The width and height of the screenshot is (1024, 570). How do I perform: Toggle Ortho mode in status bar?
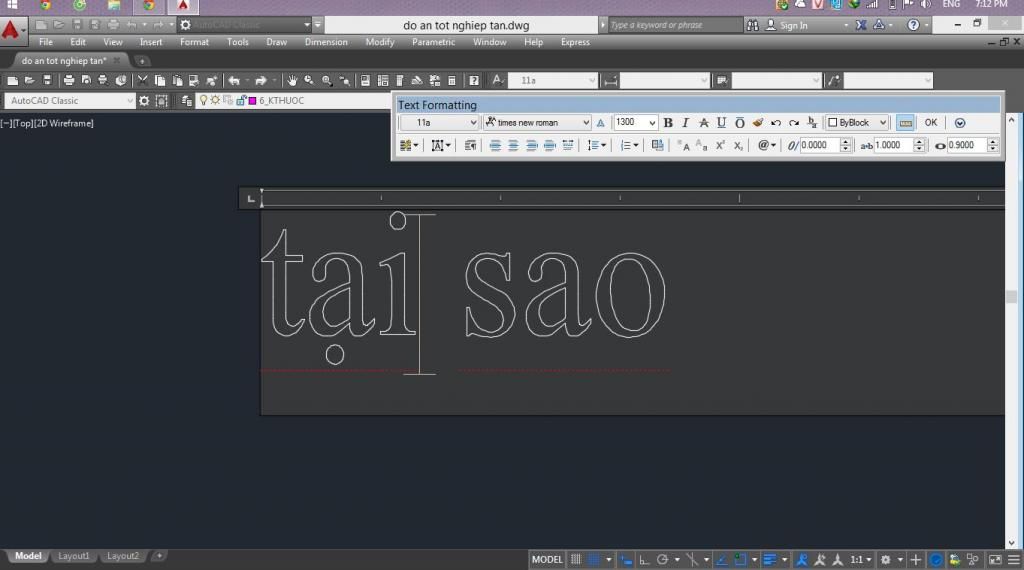pos(644,560)
